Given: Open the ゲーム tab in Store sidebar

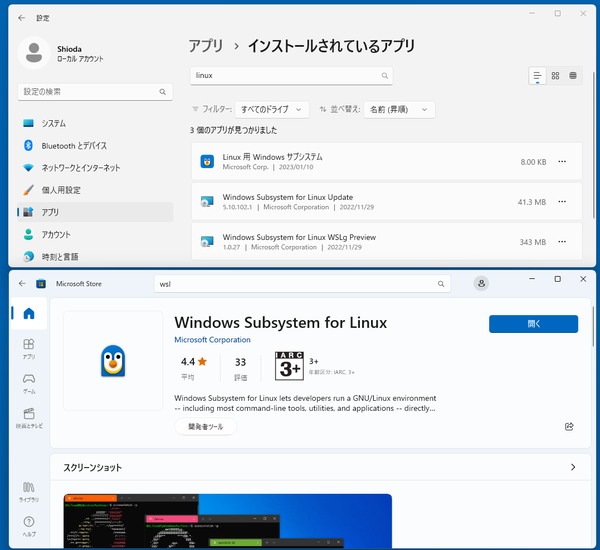Looking at the screenshot, I should pos(29,384).
